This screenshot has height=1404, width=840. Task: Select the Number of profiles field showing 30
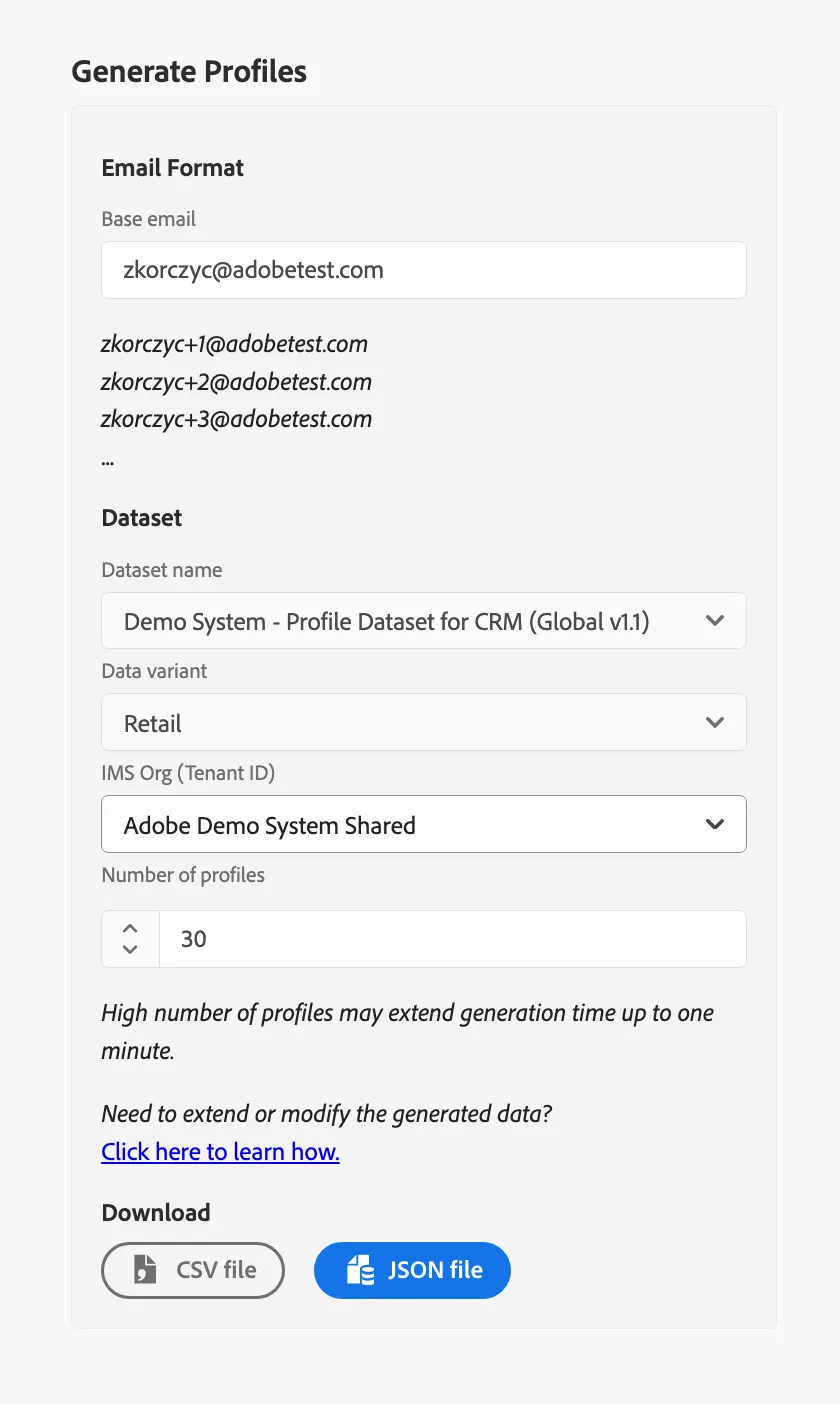point(453,939)
